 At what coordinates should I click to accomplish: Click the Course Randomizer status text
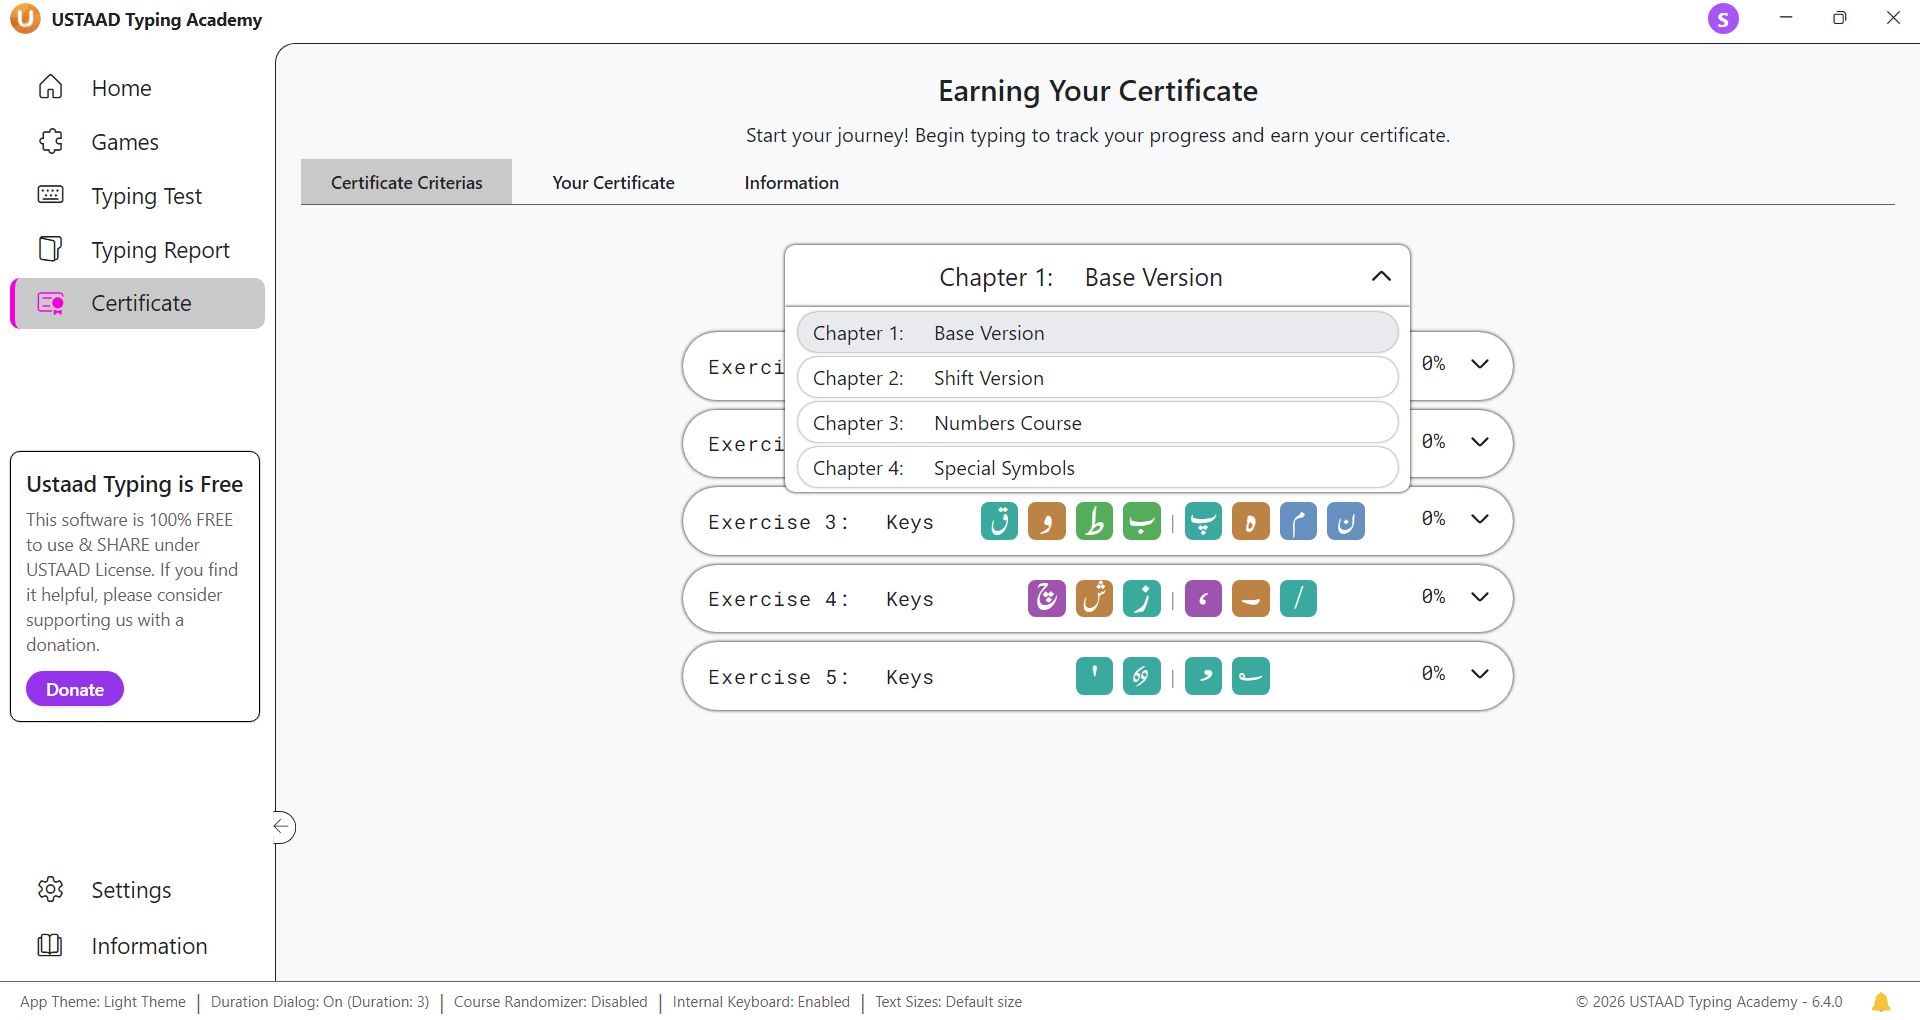tap(550, 1002)
